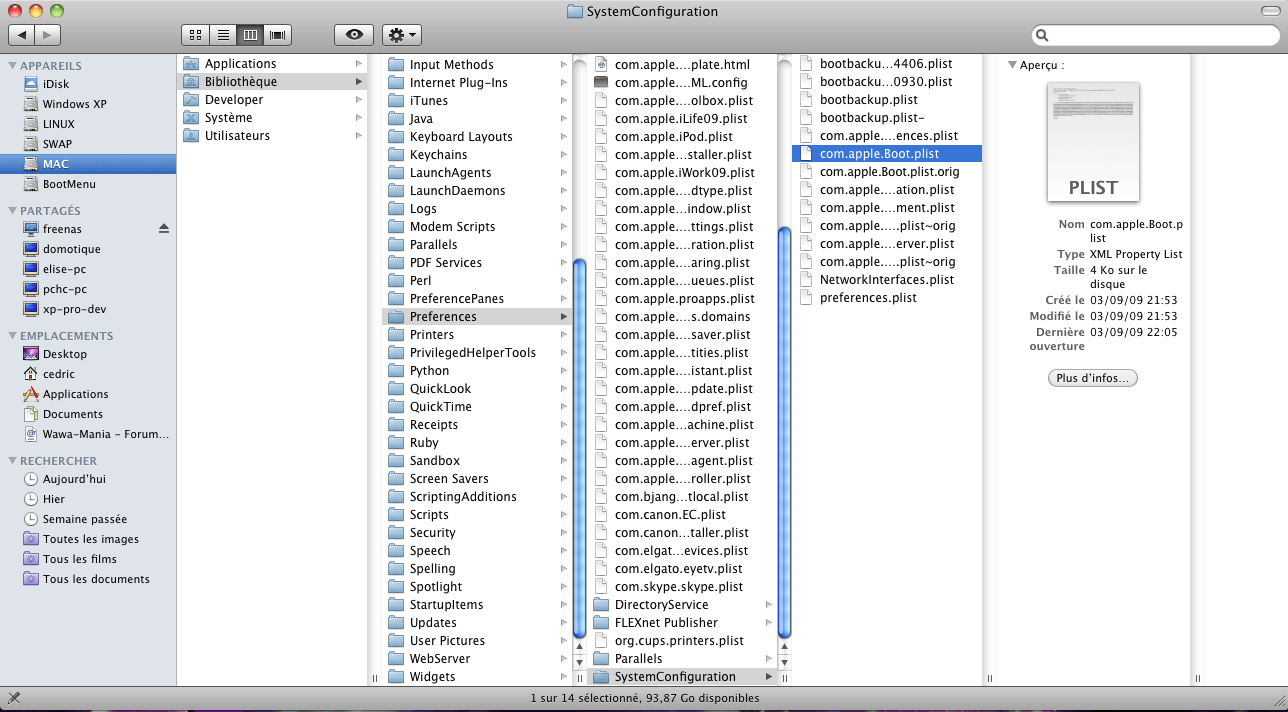Select com.elgato.eyetv.plist
The width and height of the screenshot is (1288, 712).
click(680, 569)
